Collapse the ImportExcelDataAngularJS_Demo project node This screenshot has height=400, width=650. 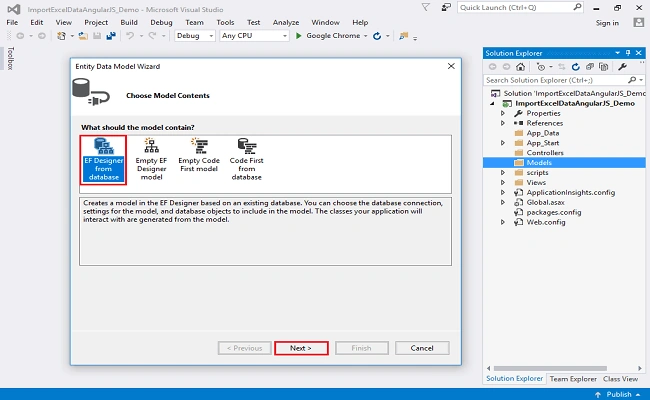(492, 103)
